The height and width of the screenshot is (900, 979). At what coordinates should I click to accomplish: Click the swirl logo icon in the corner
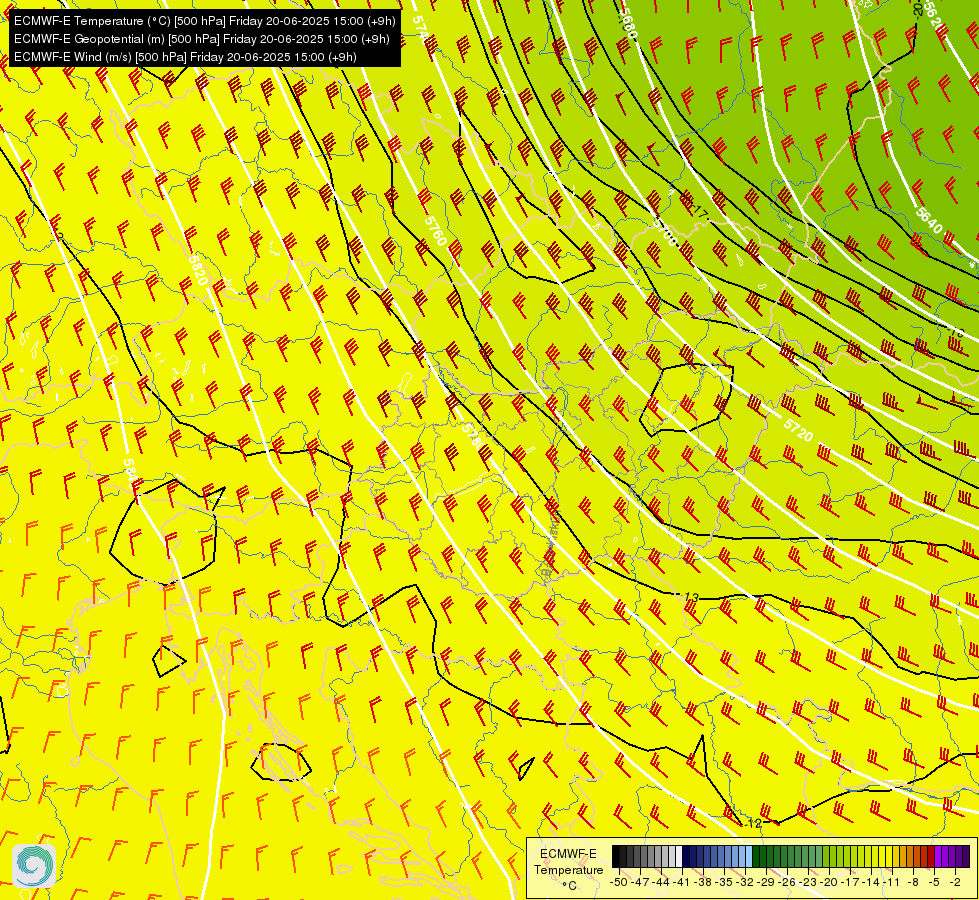point(34,866)
